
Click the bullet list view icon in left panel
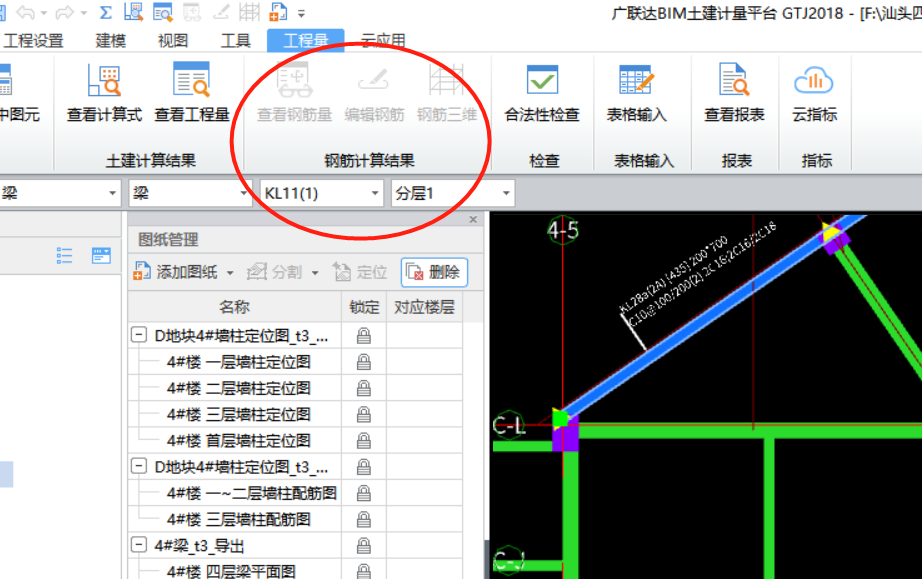64,256
